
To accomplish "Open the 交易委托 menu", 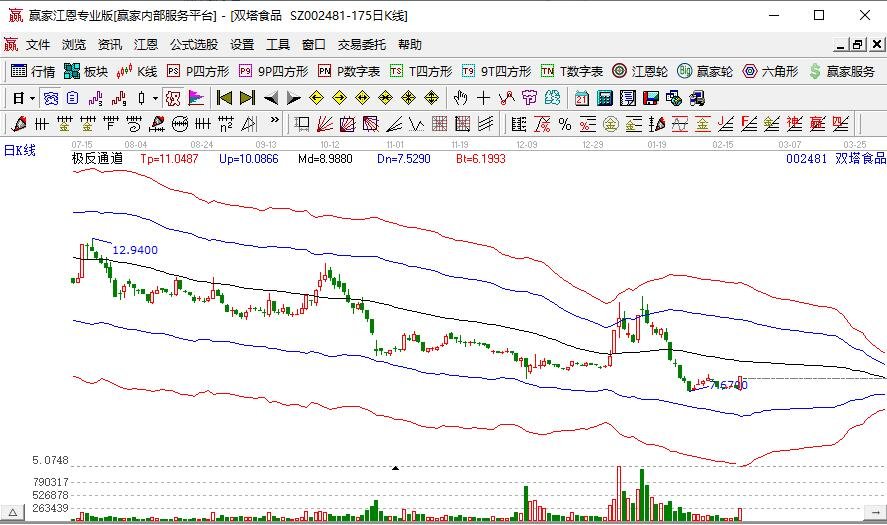I will point(361,45).
